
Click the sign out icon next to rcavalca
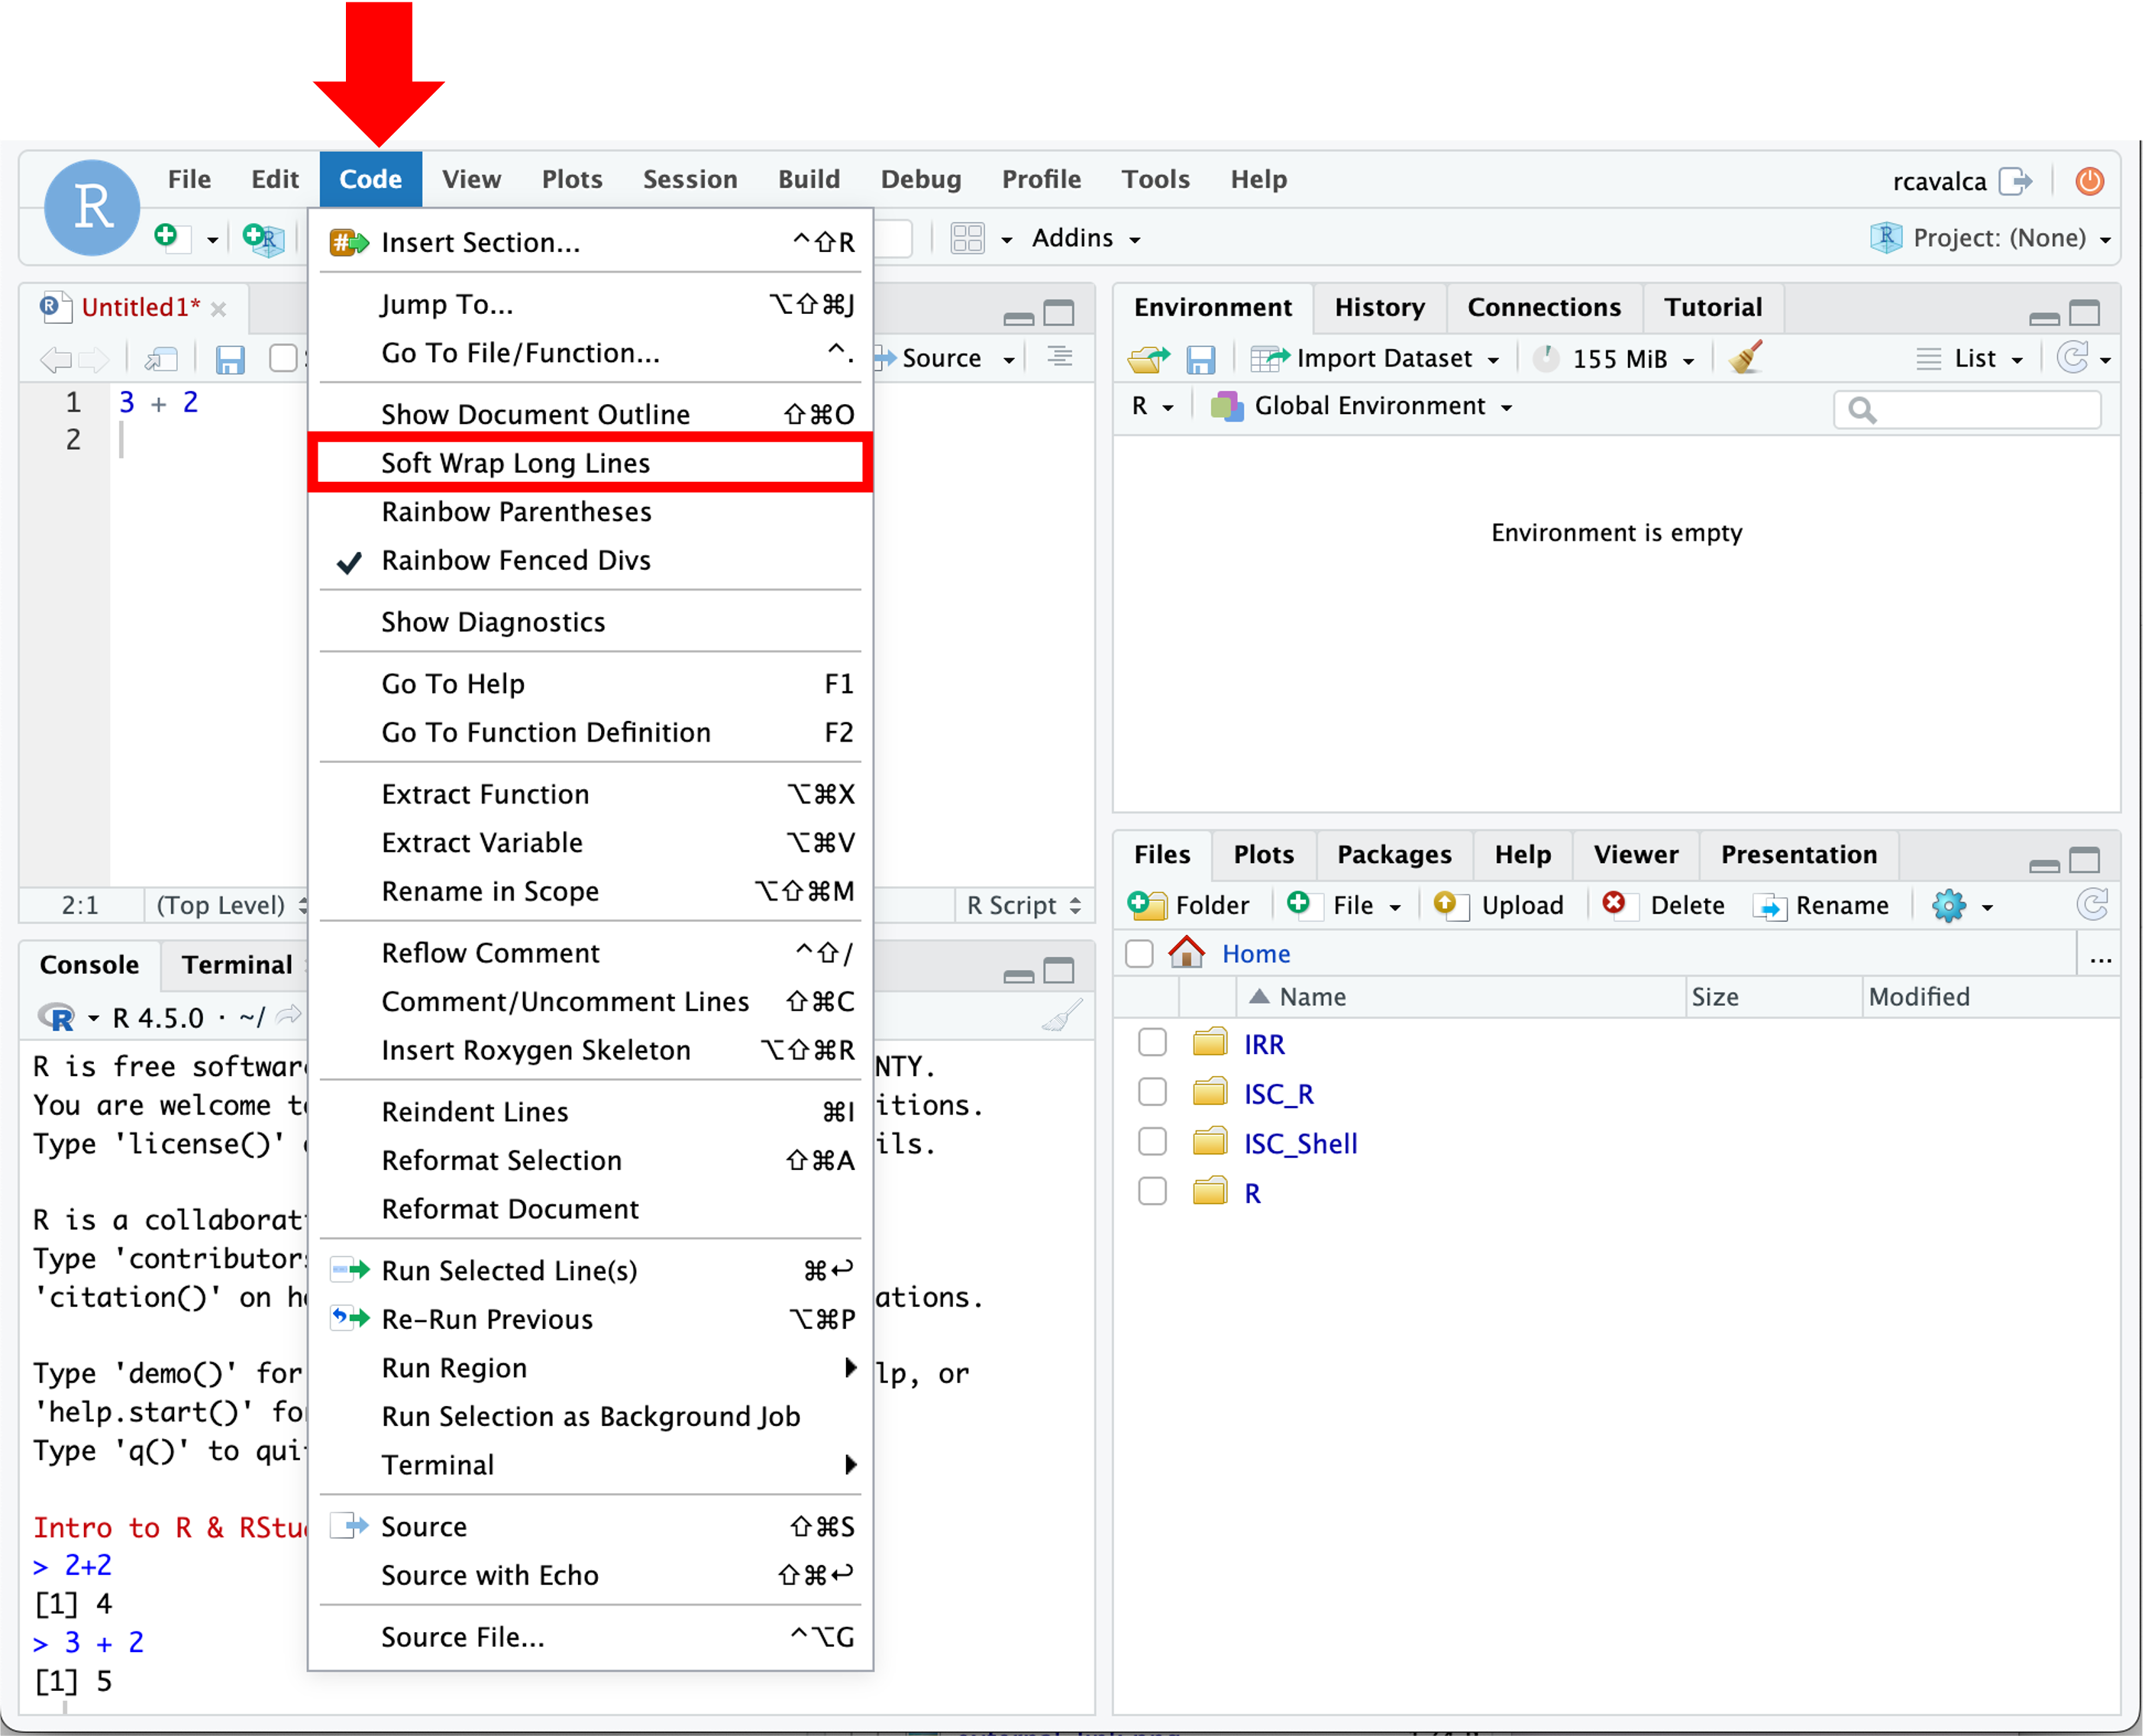(2015, 181)
